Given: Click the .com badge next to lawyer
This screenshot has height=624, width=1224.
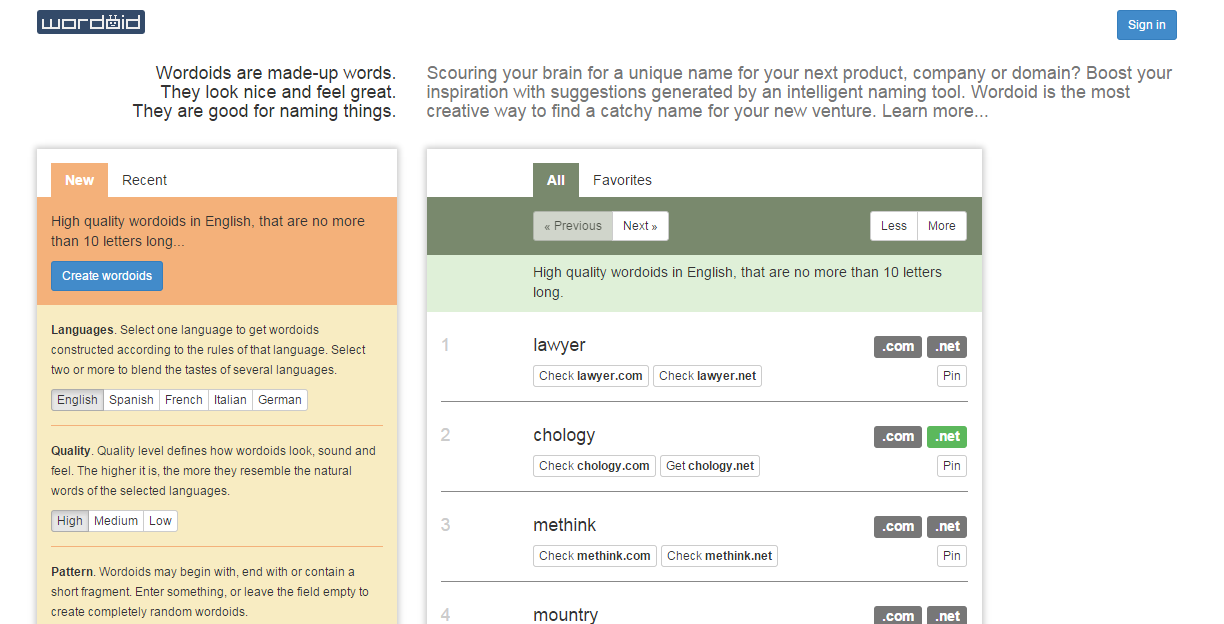Looking at the screenshot, I should [x=897, y=346].
